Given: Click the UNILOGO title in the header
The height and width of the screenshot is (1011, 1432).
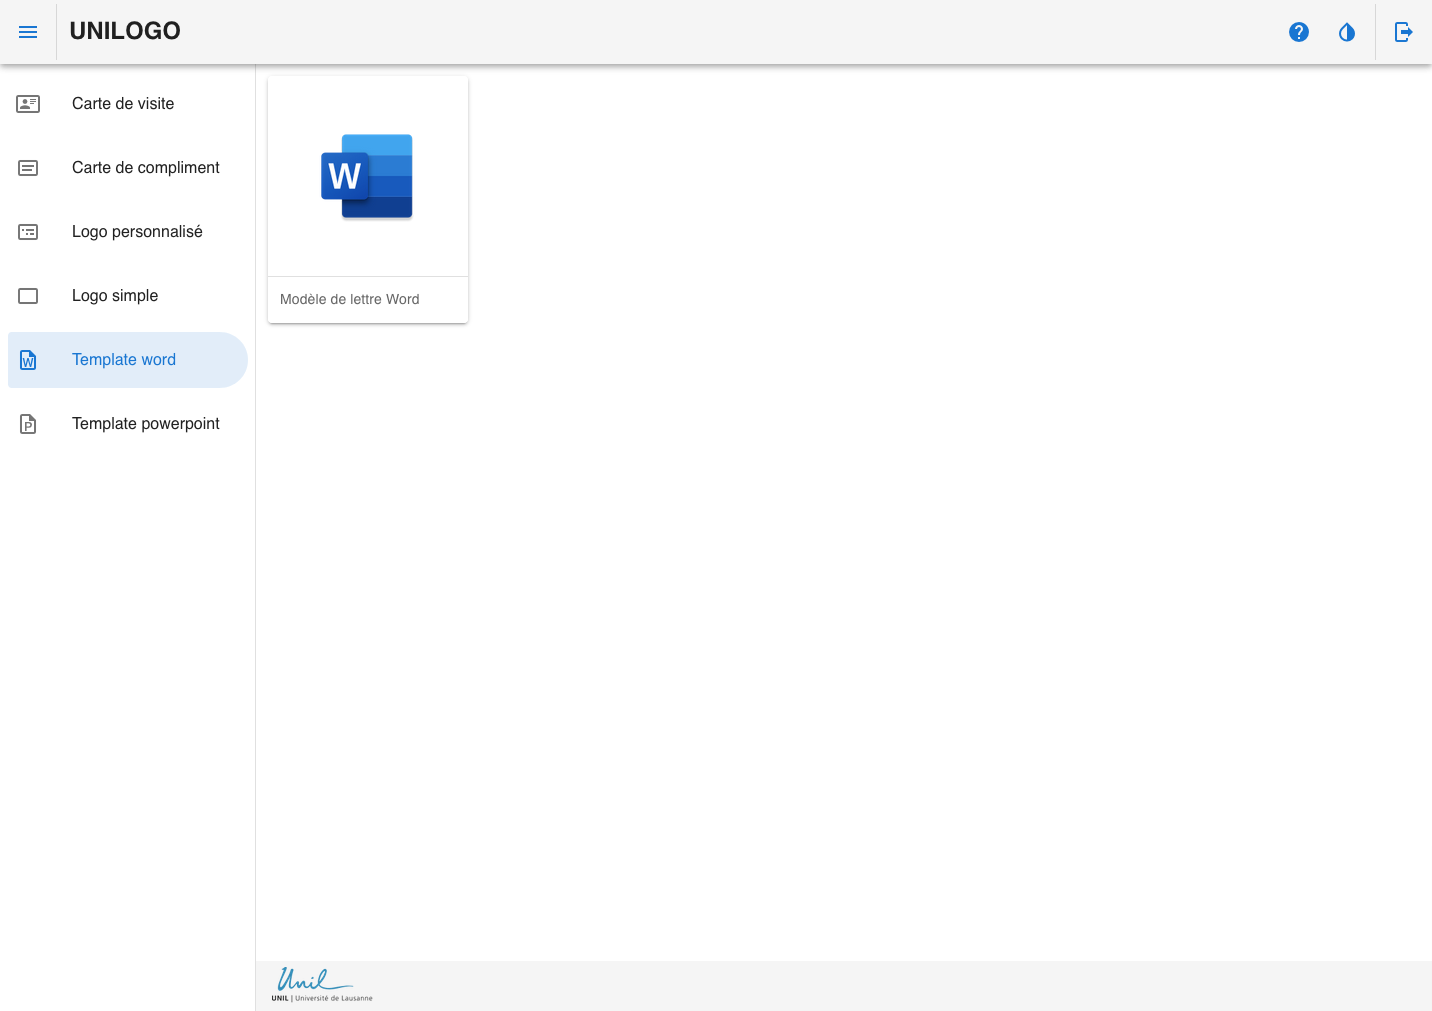Looking at the screenshot, I should tap(125, 31).
